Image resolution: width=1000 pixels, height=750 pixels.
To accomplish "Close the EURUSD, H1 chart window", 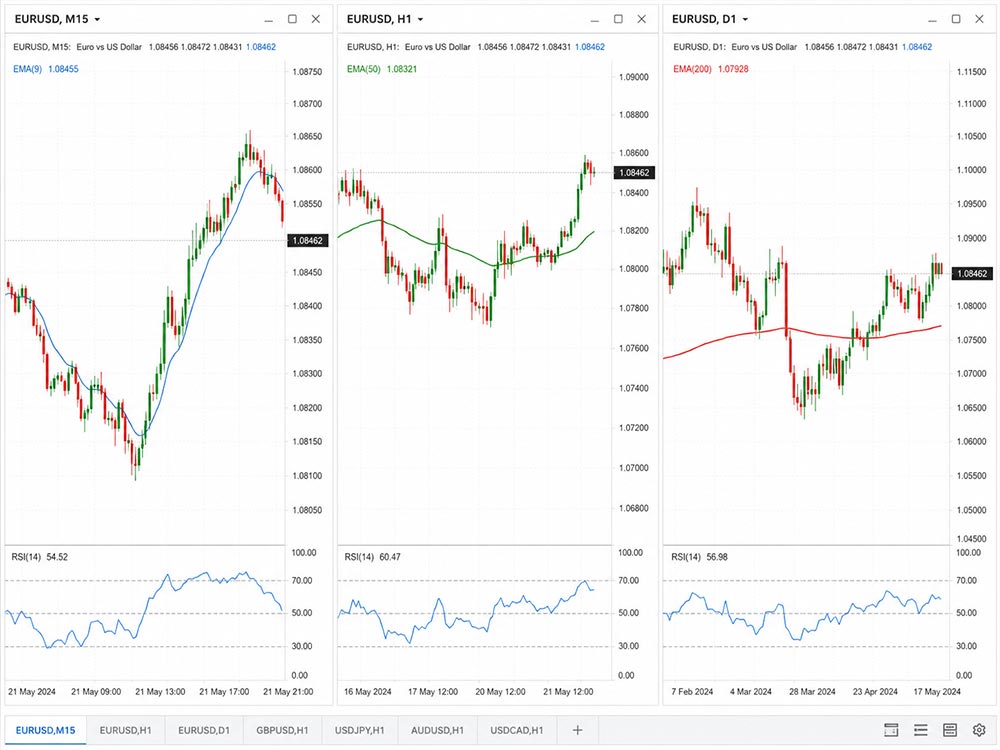I will point(642,19).
